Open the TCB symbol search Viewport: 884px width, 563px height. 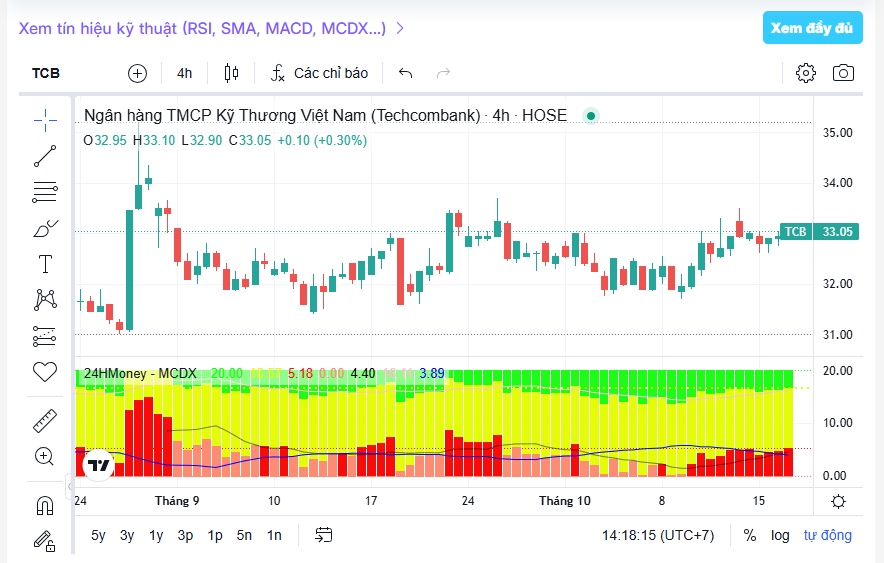pyautogui.click(x=46, y=73)
